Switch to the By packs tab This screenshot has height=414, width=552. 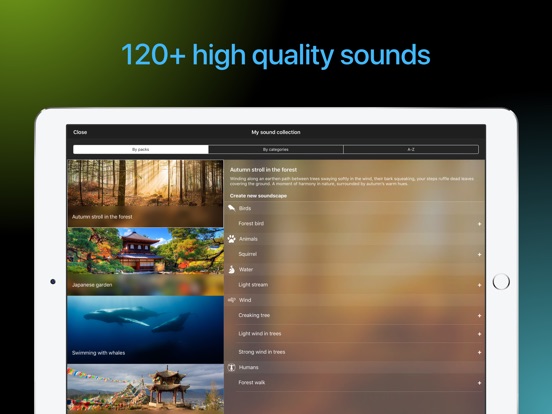[x=140, y=149]
